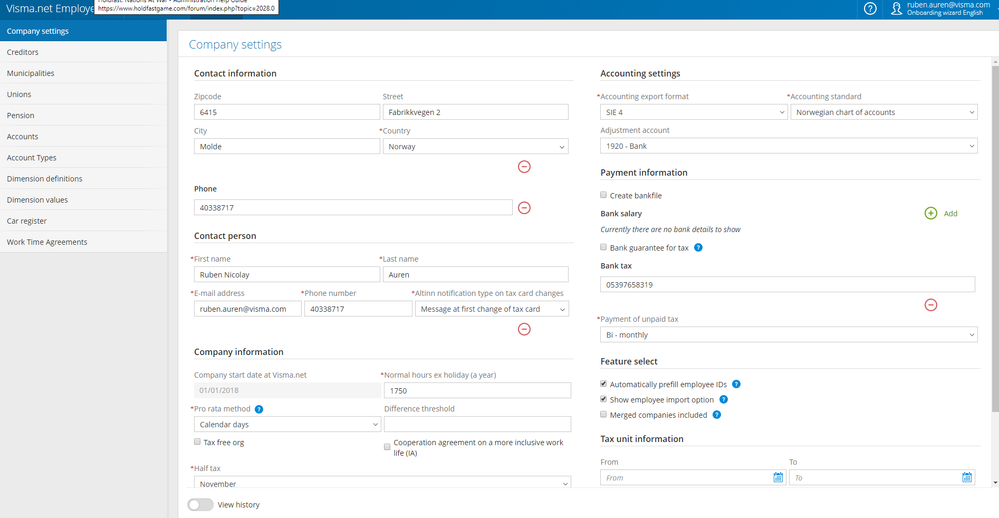Uncheck Show employee import option
This screenshot has height=518, width=999.
pos(604,399)
